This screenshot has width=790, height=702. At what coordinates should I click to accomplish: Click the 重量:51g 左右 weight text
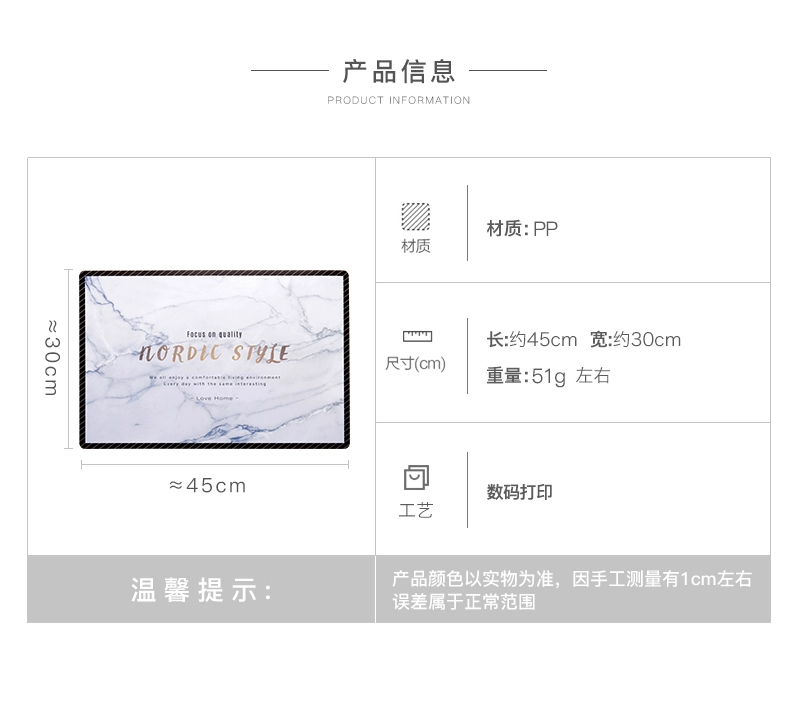(548, 376)
